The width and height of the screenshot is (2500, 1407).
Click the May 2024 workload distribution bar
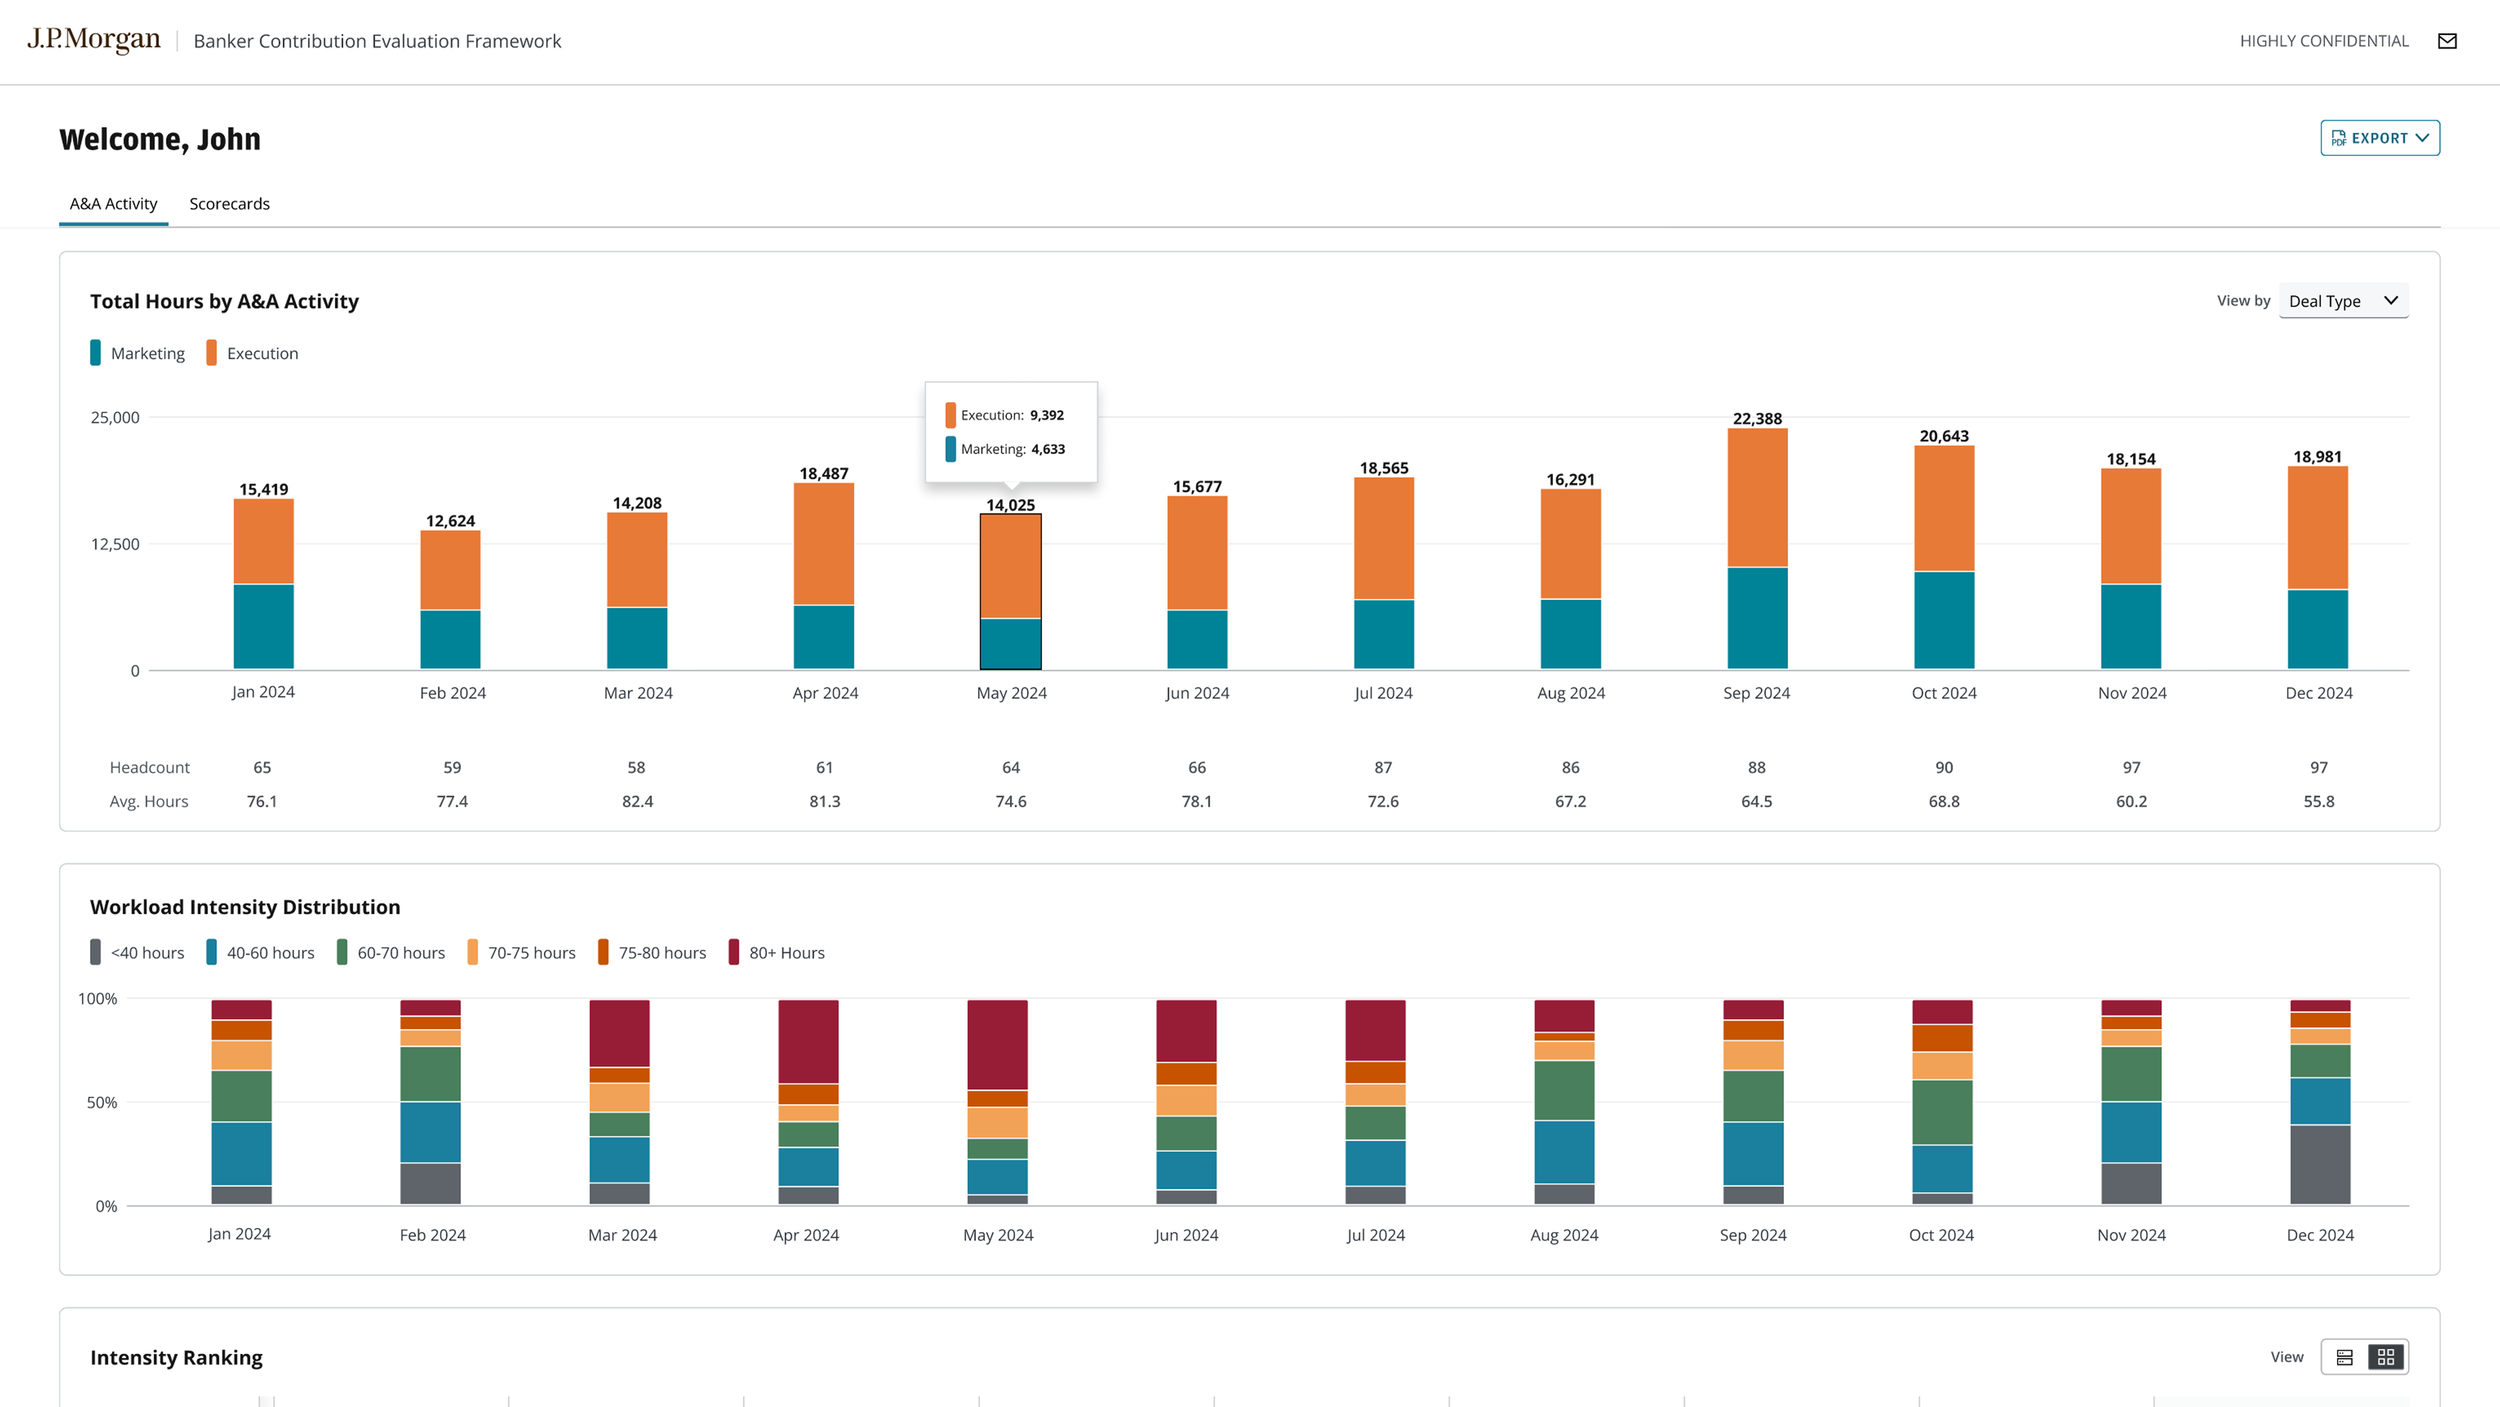coord(997,1102)
